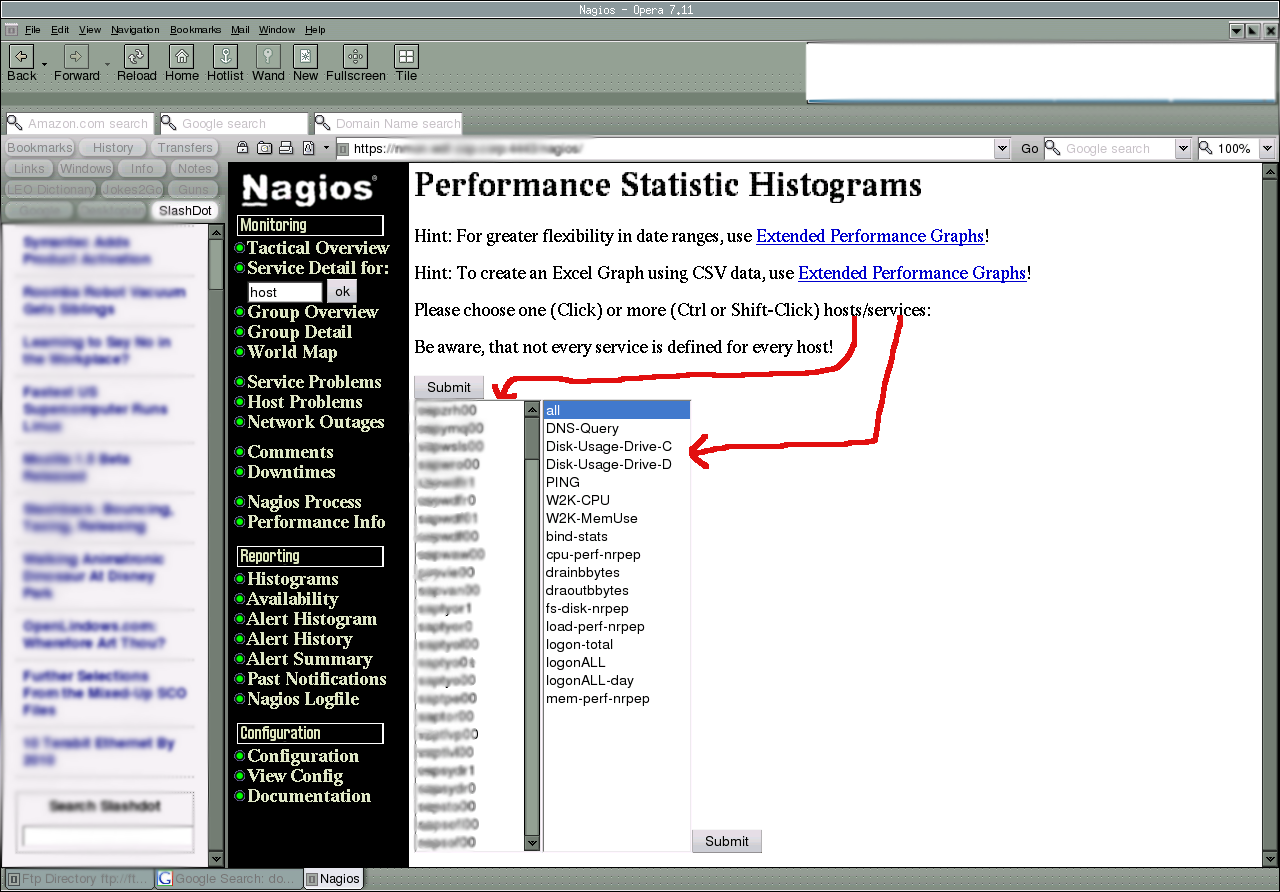Click the page icon inside the URL field

[343, 149]
